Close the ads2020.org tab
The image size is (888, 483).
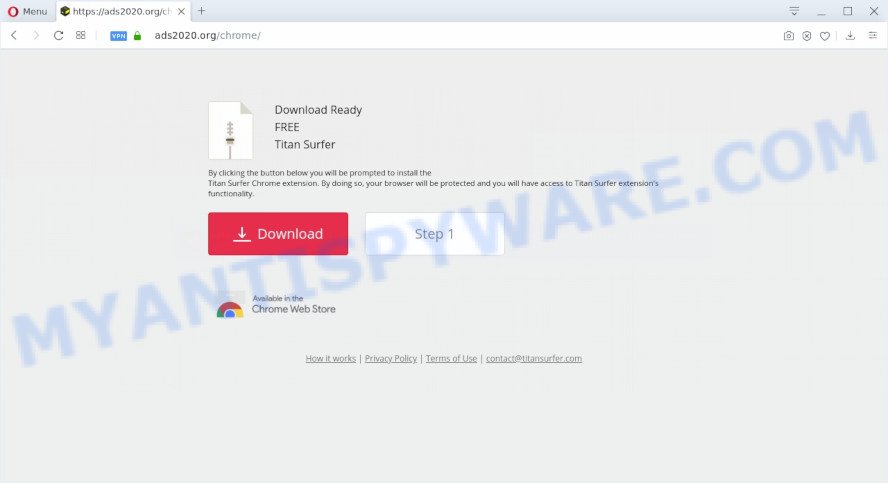[x=181, y=11]
